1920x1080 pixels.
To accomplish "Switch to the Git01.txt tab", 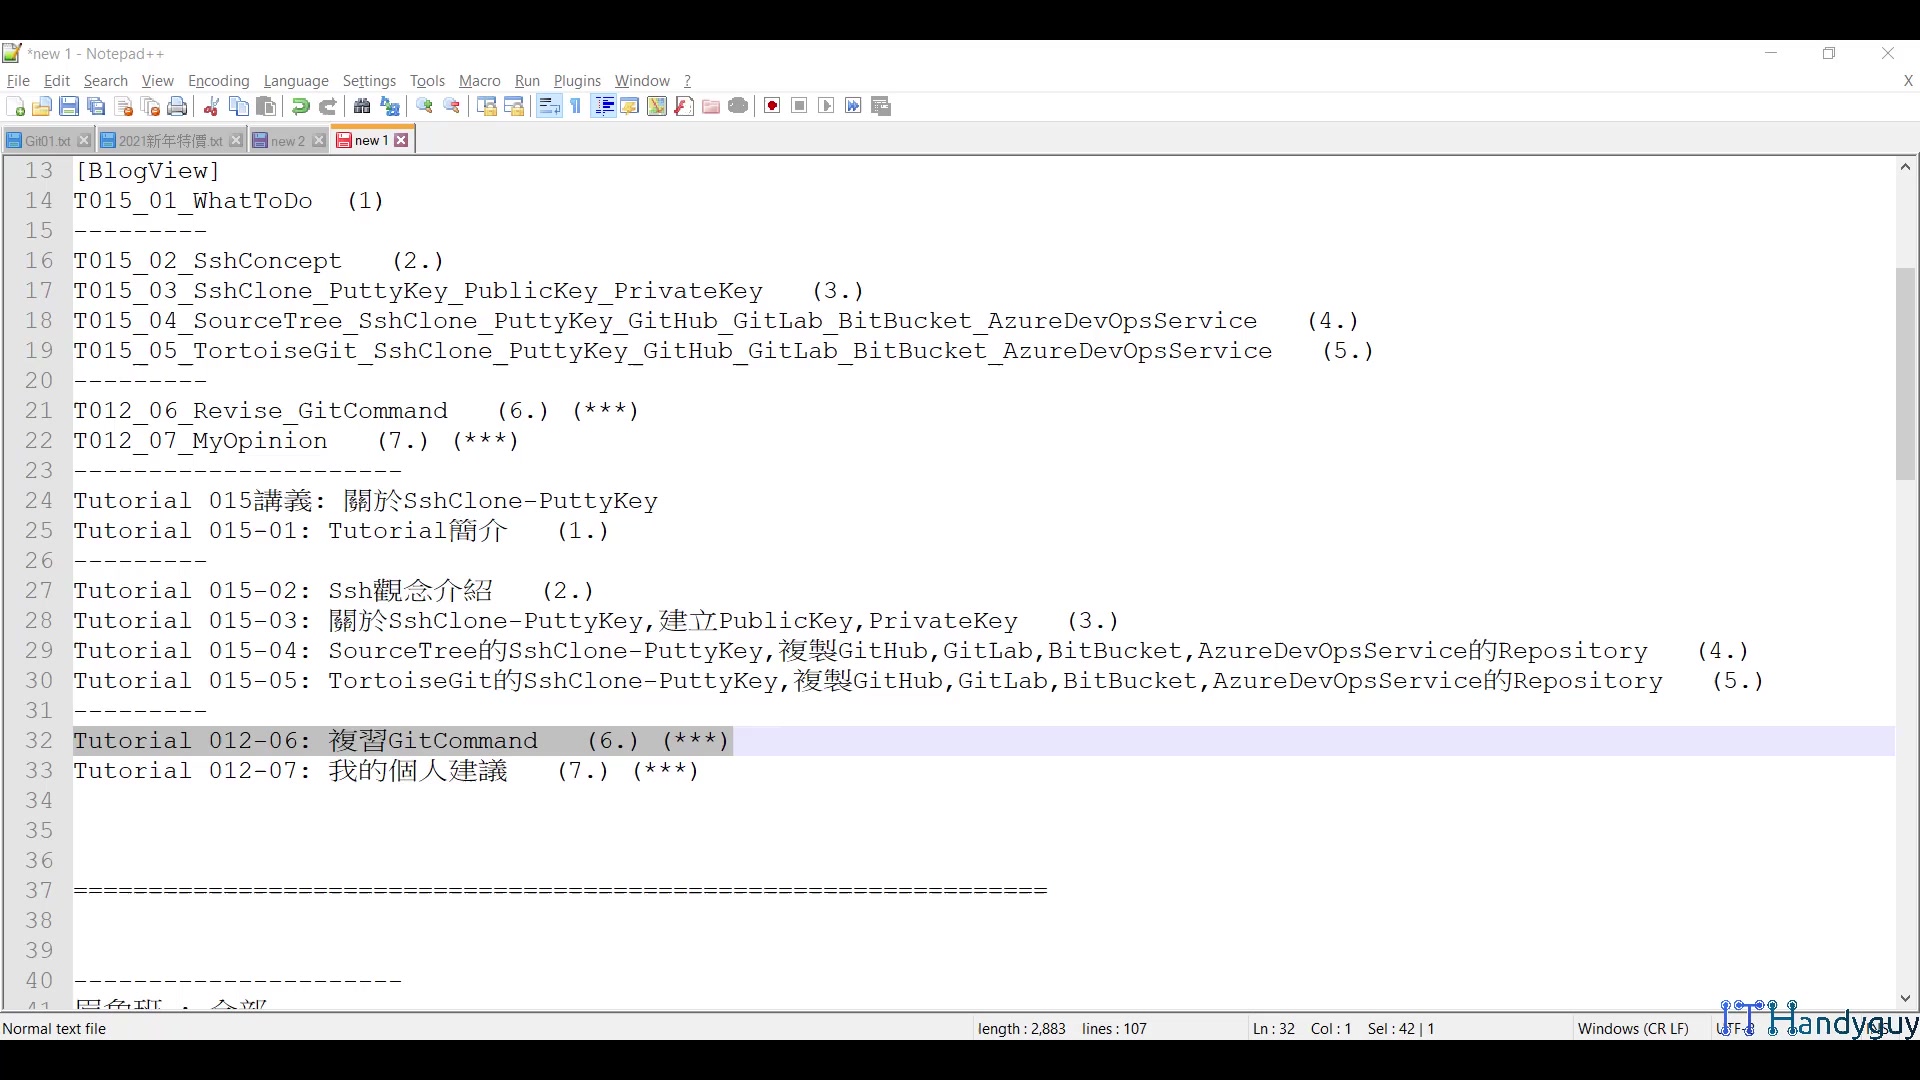I will pos(44,140).
